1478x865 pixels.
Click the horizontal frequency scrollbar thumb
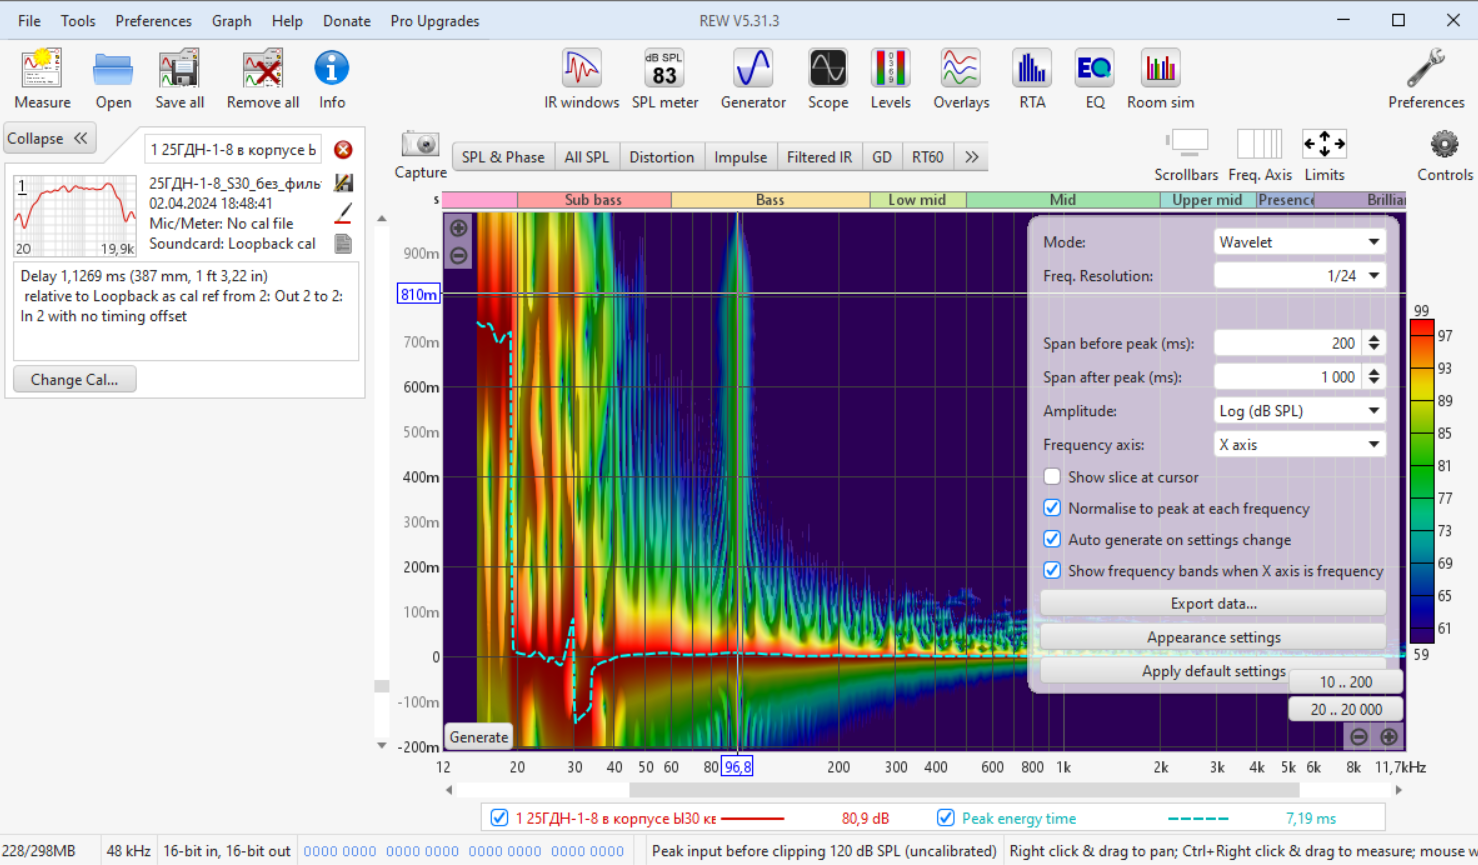click(x=964, y=790)
